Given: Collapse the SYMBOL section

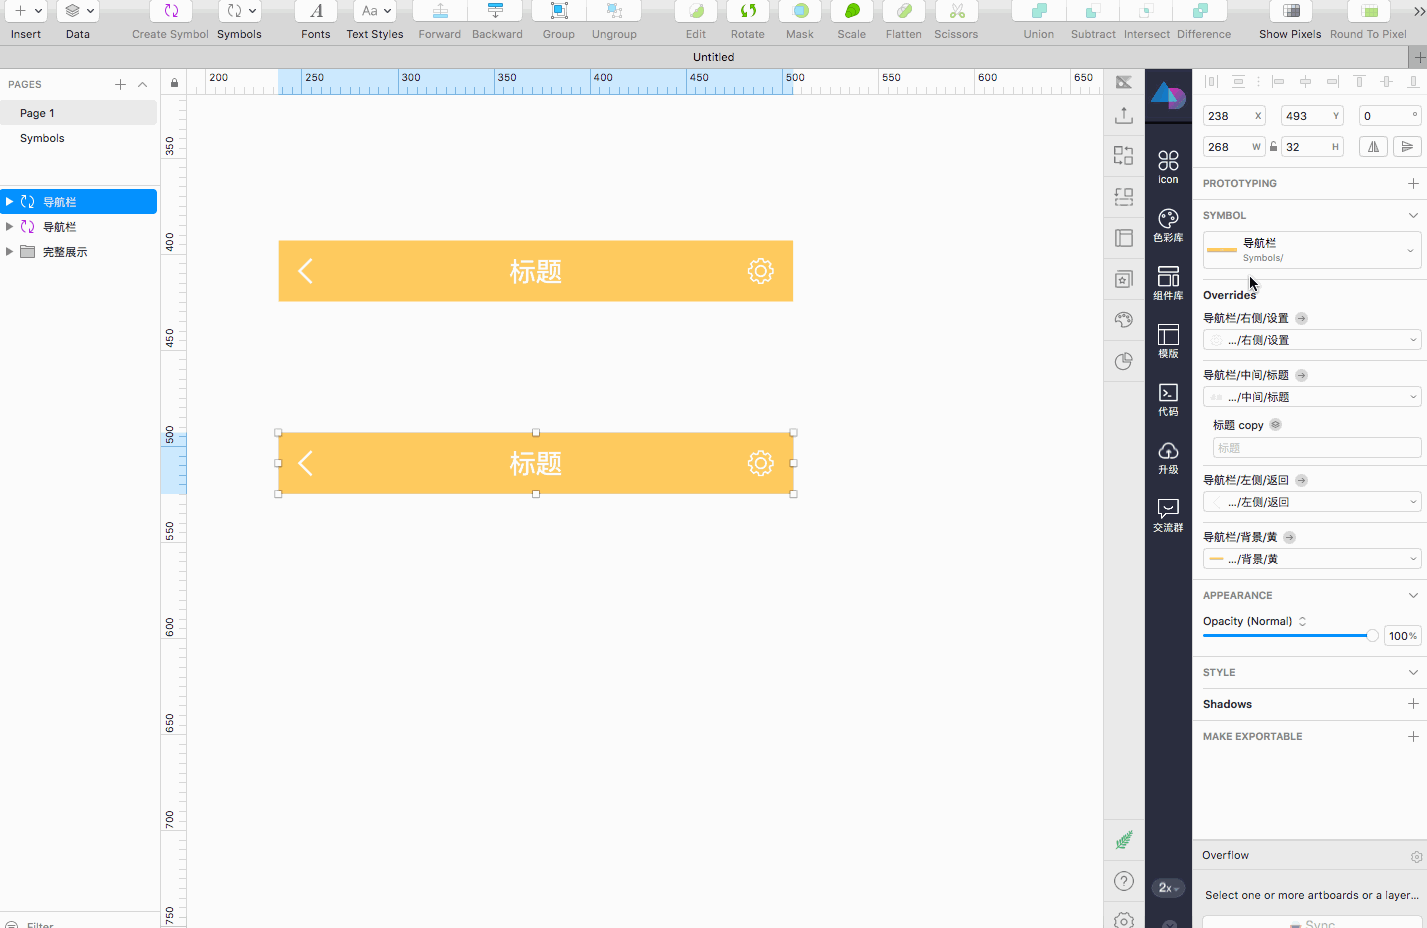Looking at the screenshot, I should coord(1413,215).
